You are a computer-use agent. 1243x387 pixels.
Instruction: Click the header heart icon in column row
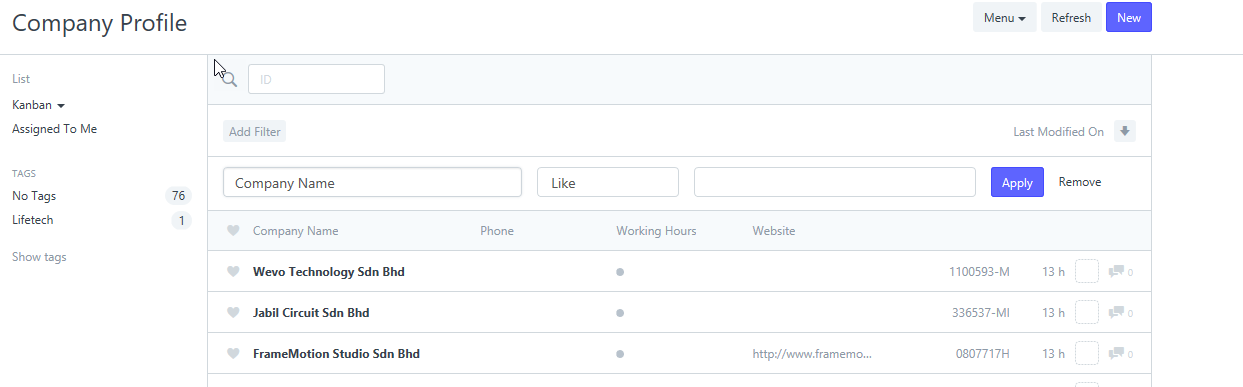(233, 231)
